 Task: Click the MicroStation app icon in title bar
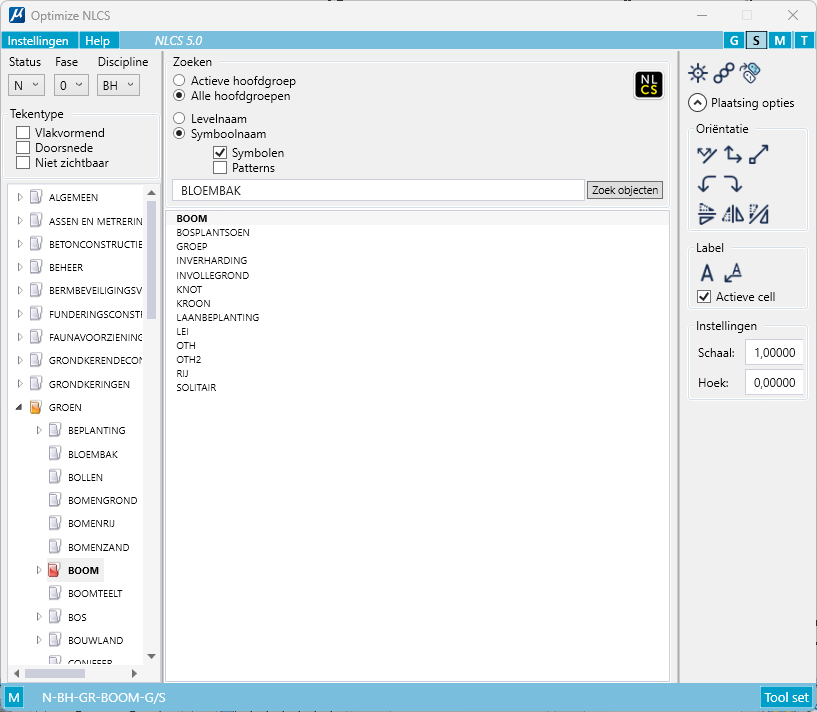[x=17, y=15]
